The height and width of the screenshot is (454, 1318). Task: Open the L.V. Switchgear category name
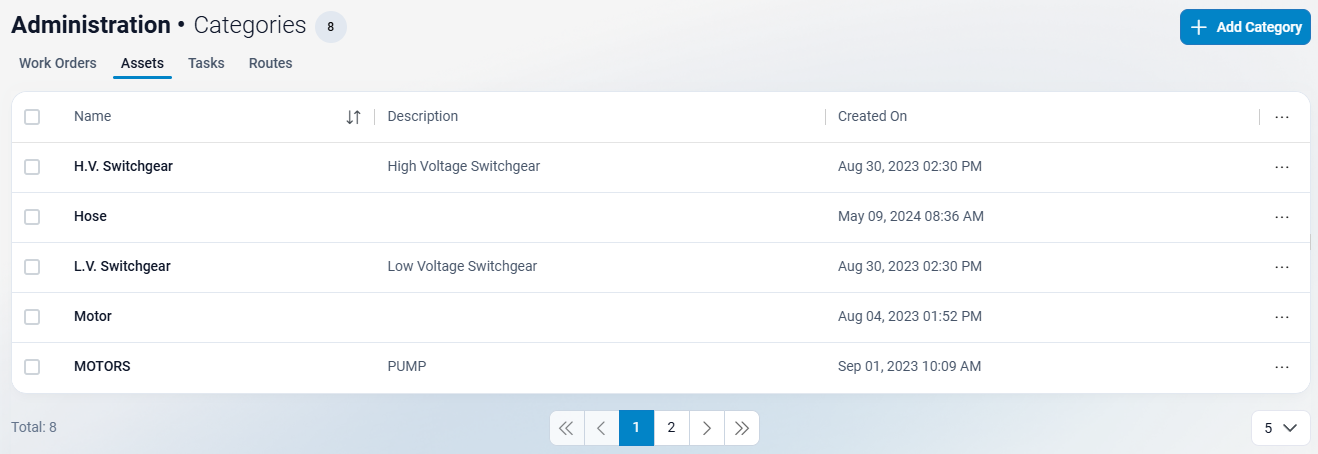[x=122, y=266]
